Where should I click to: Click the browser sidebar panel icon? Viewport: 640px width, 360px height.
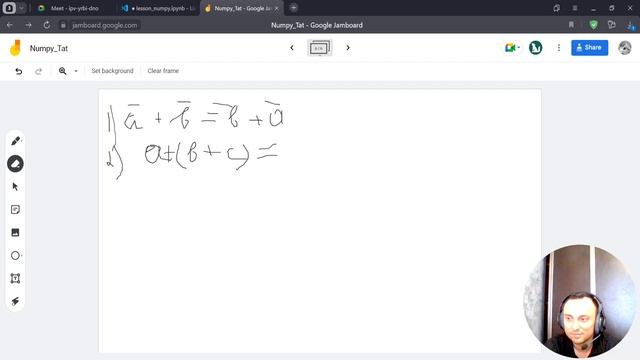point(556,8)
